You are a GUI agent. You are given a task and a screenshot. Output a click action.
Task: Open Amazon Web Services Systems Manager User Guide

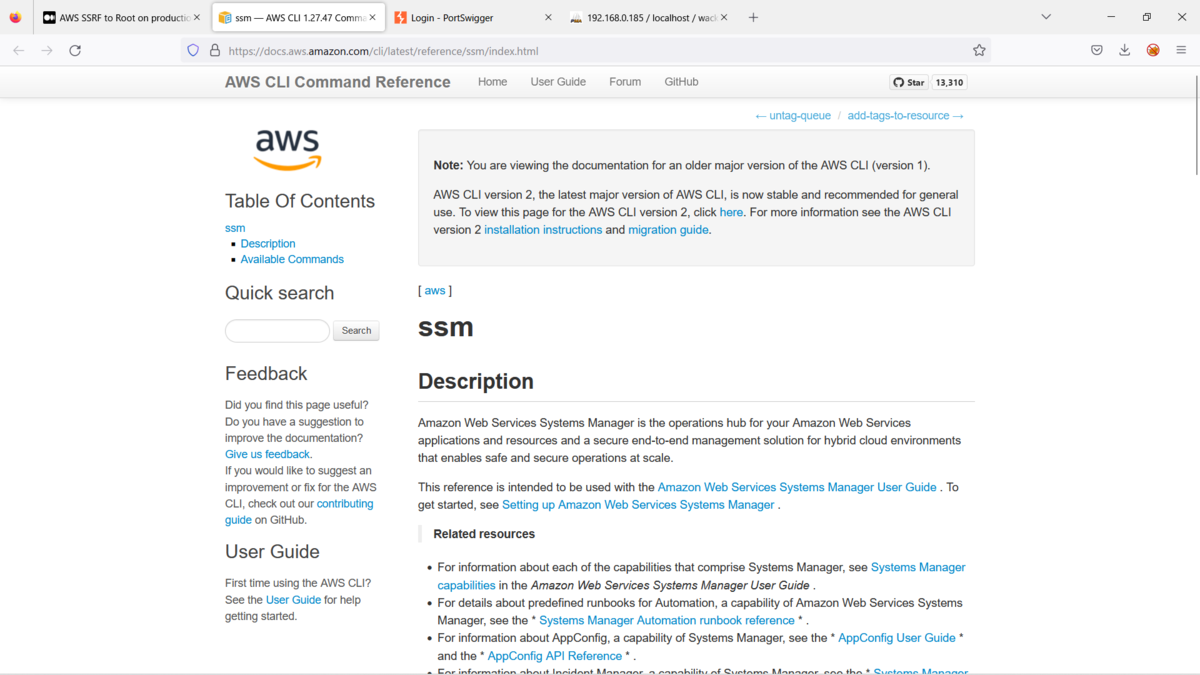coord(797,487)
